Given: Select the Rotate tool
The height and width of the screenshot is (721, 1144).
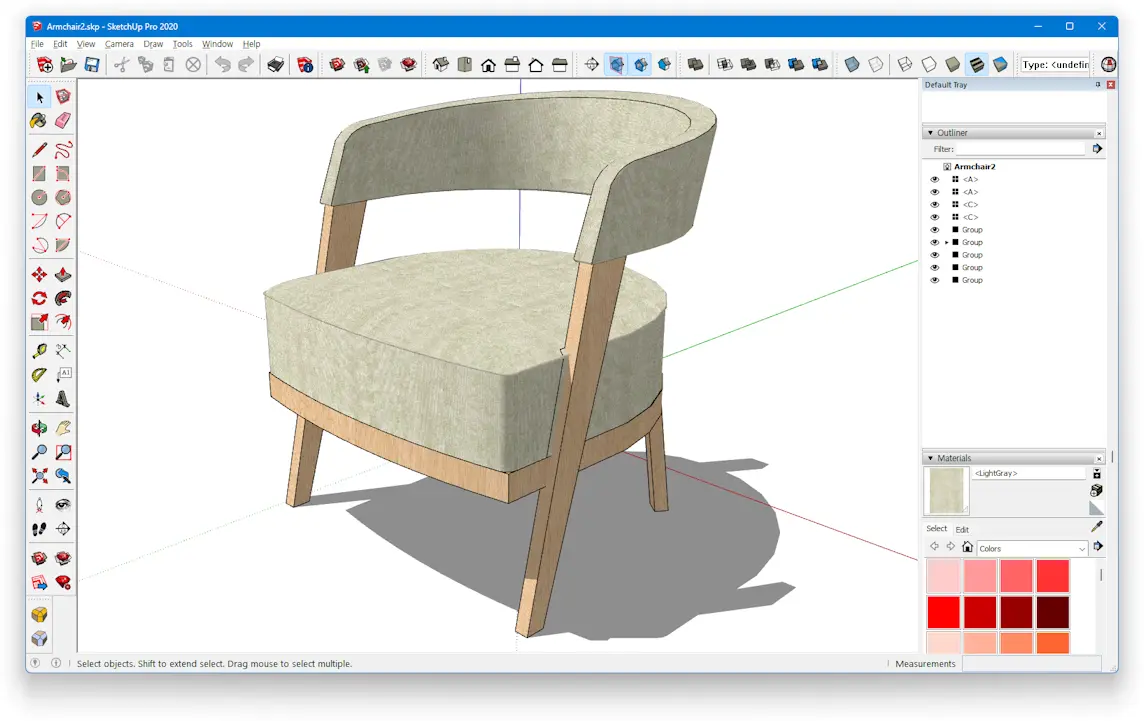Looking at the screenshot, I should 39,298.
